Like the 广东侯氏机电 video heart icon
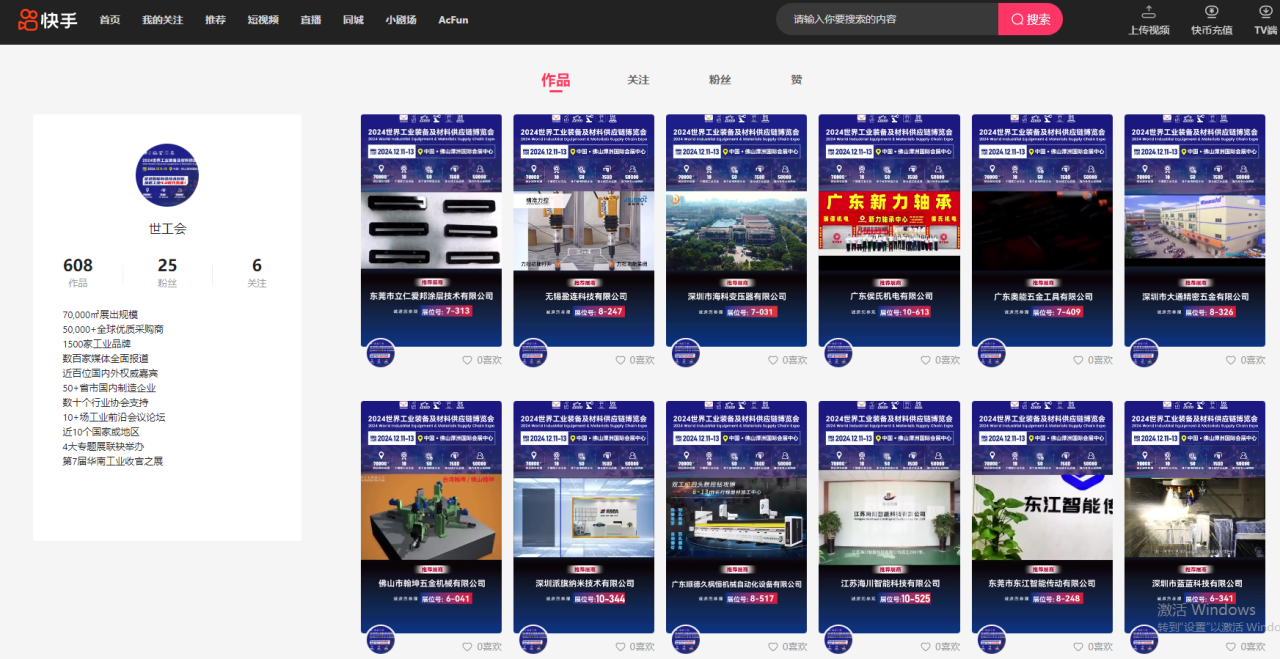Viewport: 1280px width, 659px height. click(925, 360)
